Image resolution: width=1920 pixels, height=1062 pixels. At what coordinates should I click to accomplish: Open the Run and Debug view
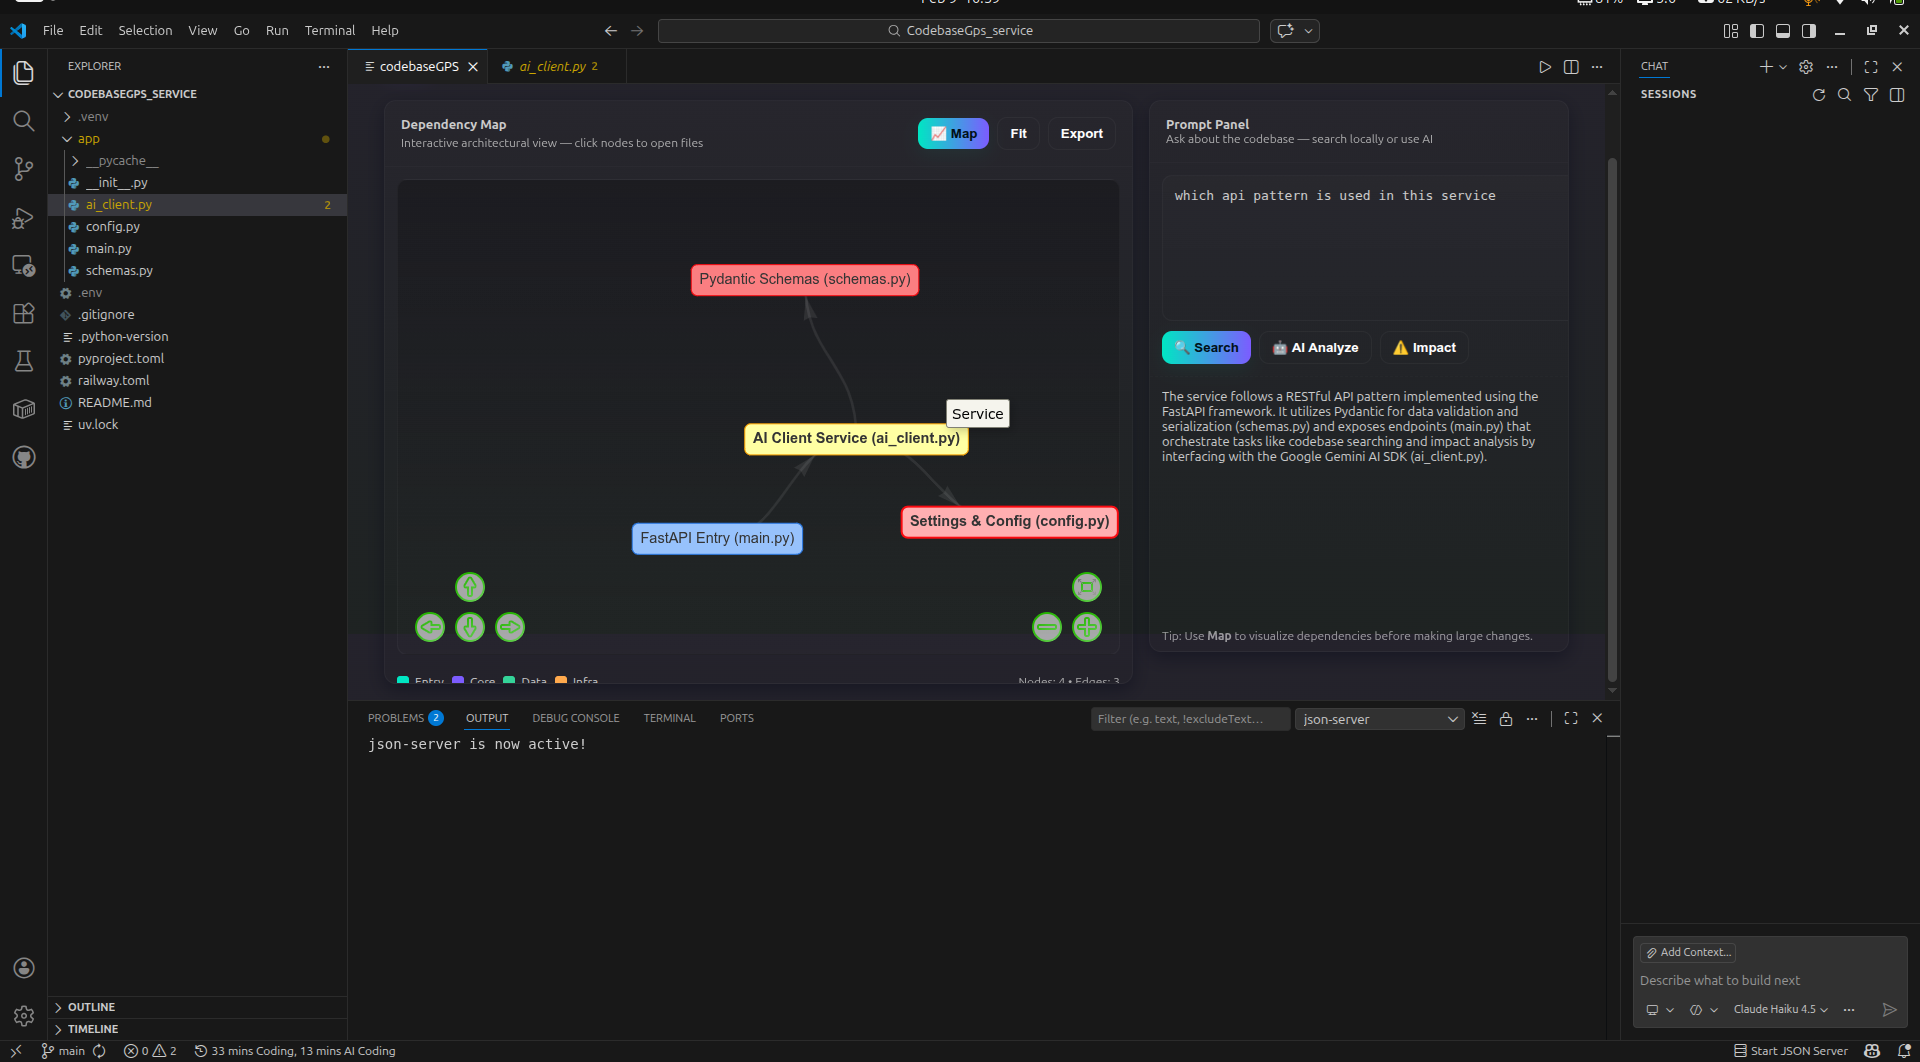coord(24,217)
